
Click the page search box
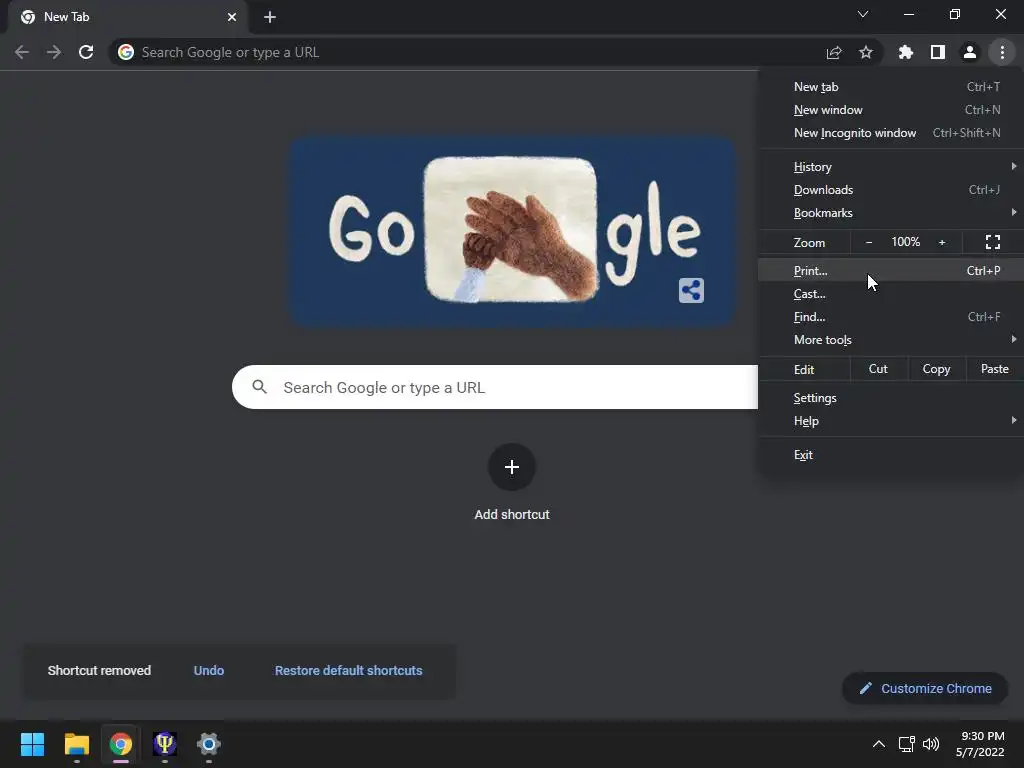(495, 387)
